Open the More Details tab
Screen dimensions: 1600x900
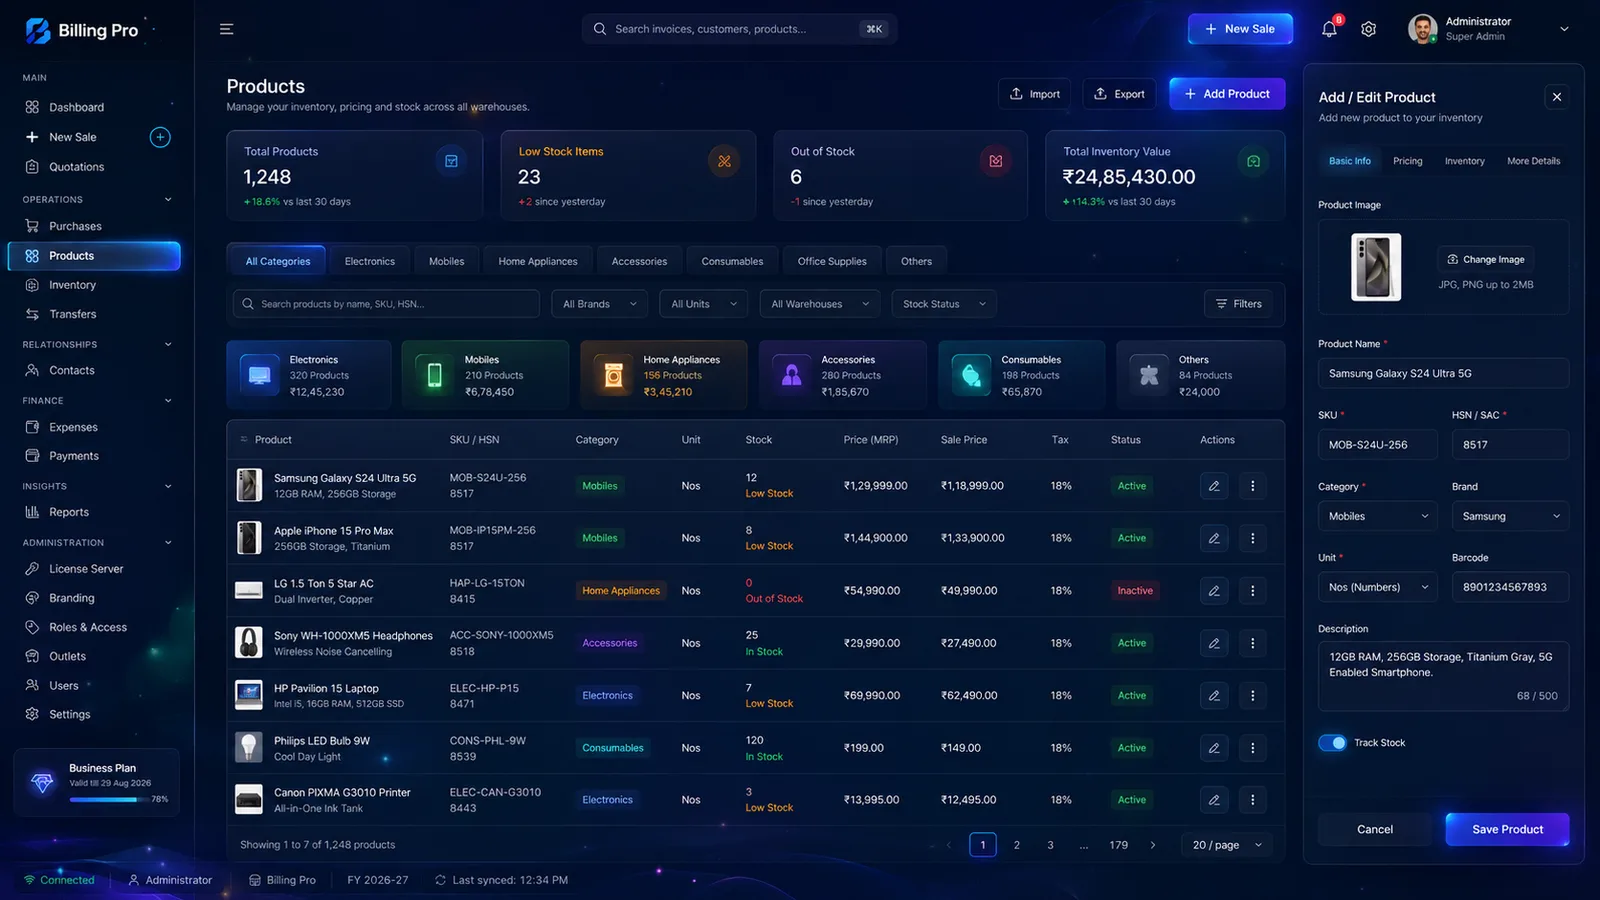(1533, 161)
